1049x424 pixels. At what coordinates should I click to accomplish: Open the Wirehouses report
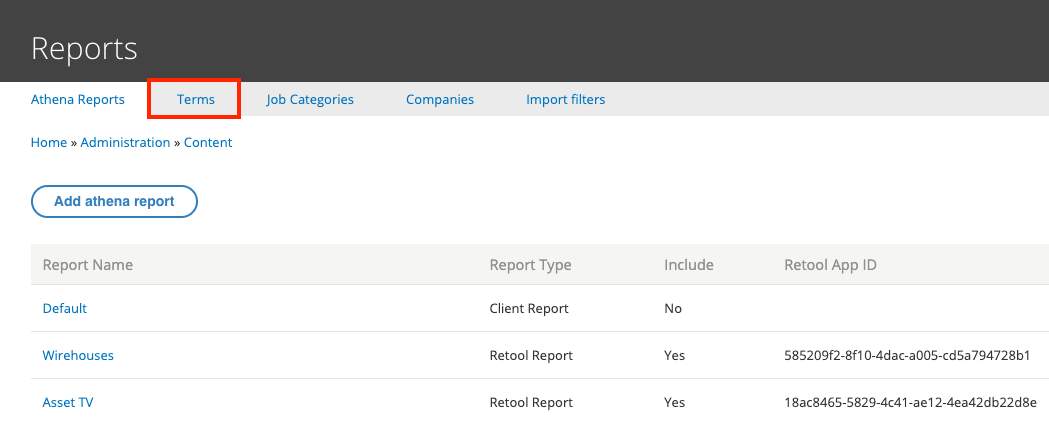(x=78, y=355)
